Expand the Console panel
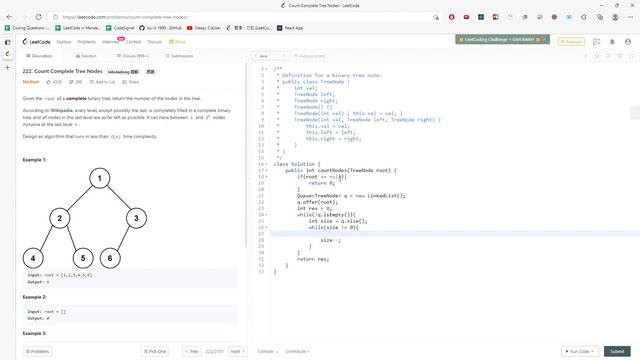Screen dimensions: 640x360 pos(268,351)
